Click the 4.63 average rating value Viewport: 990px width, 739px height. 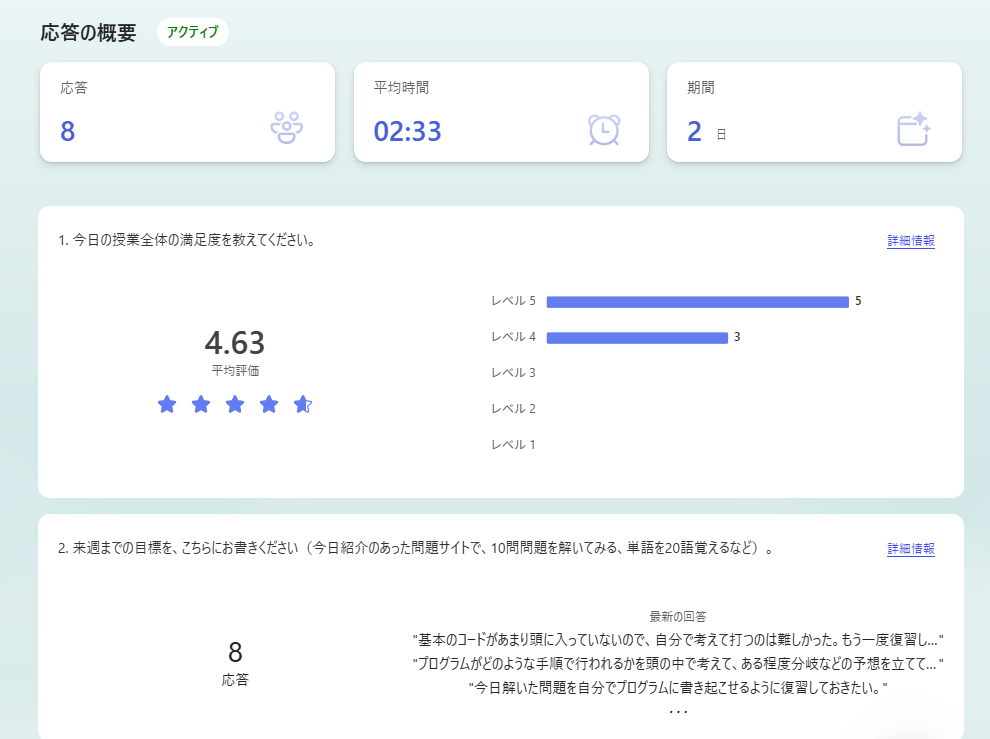[235, 343]
